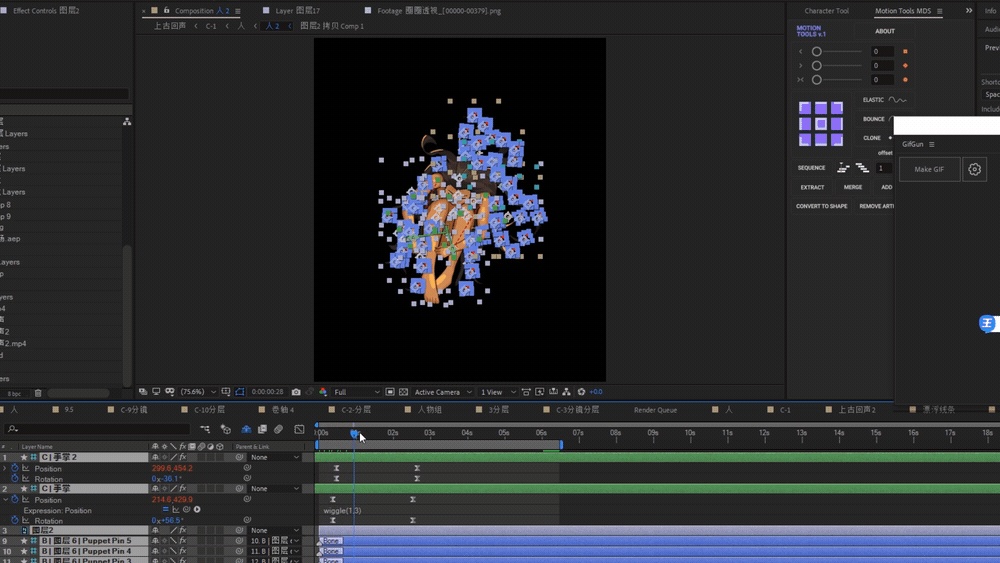
Task: Adjust the third ease-both slider knob
Action: point(816,80)
